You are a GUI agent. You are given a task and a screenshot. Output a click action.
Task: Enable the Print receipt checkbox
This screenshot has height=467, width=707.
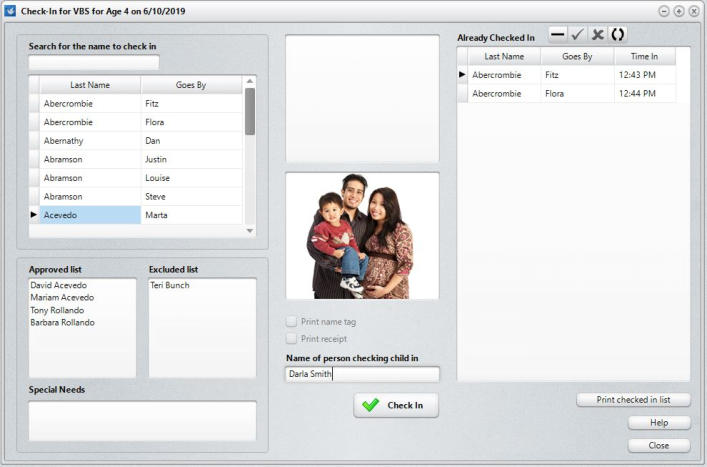tap(291, 339)
